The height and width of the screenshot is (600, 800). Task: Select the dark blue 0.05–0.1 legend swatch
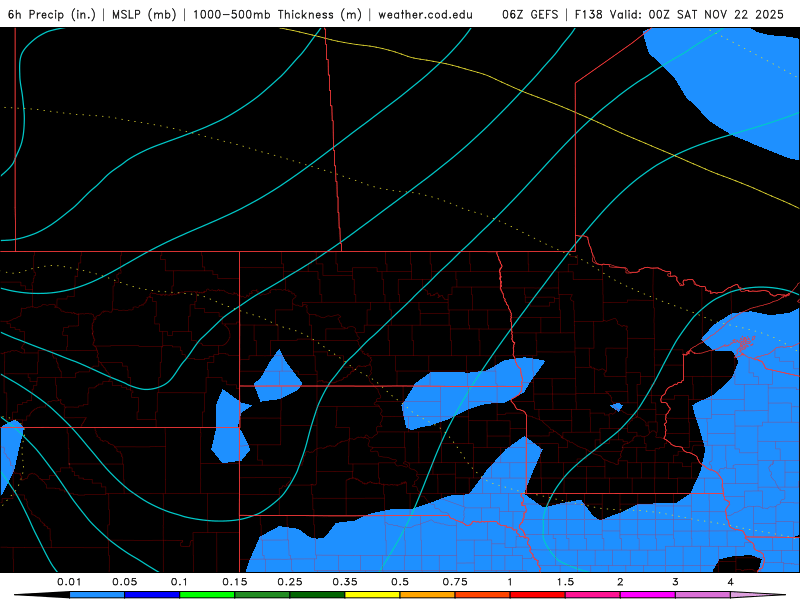click(x=152, y=595)
